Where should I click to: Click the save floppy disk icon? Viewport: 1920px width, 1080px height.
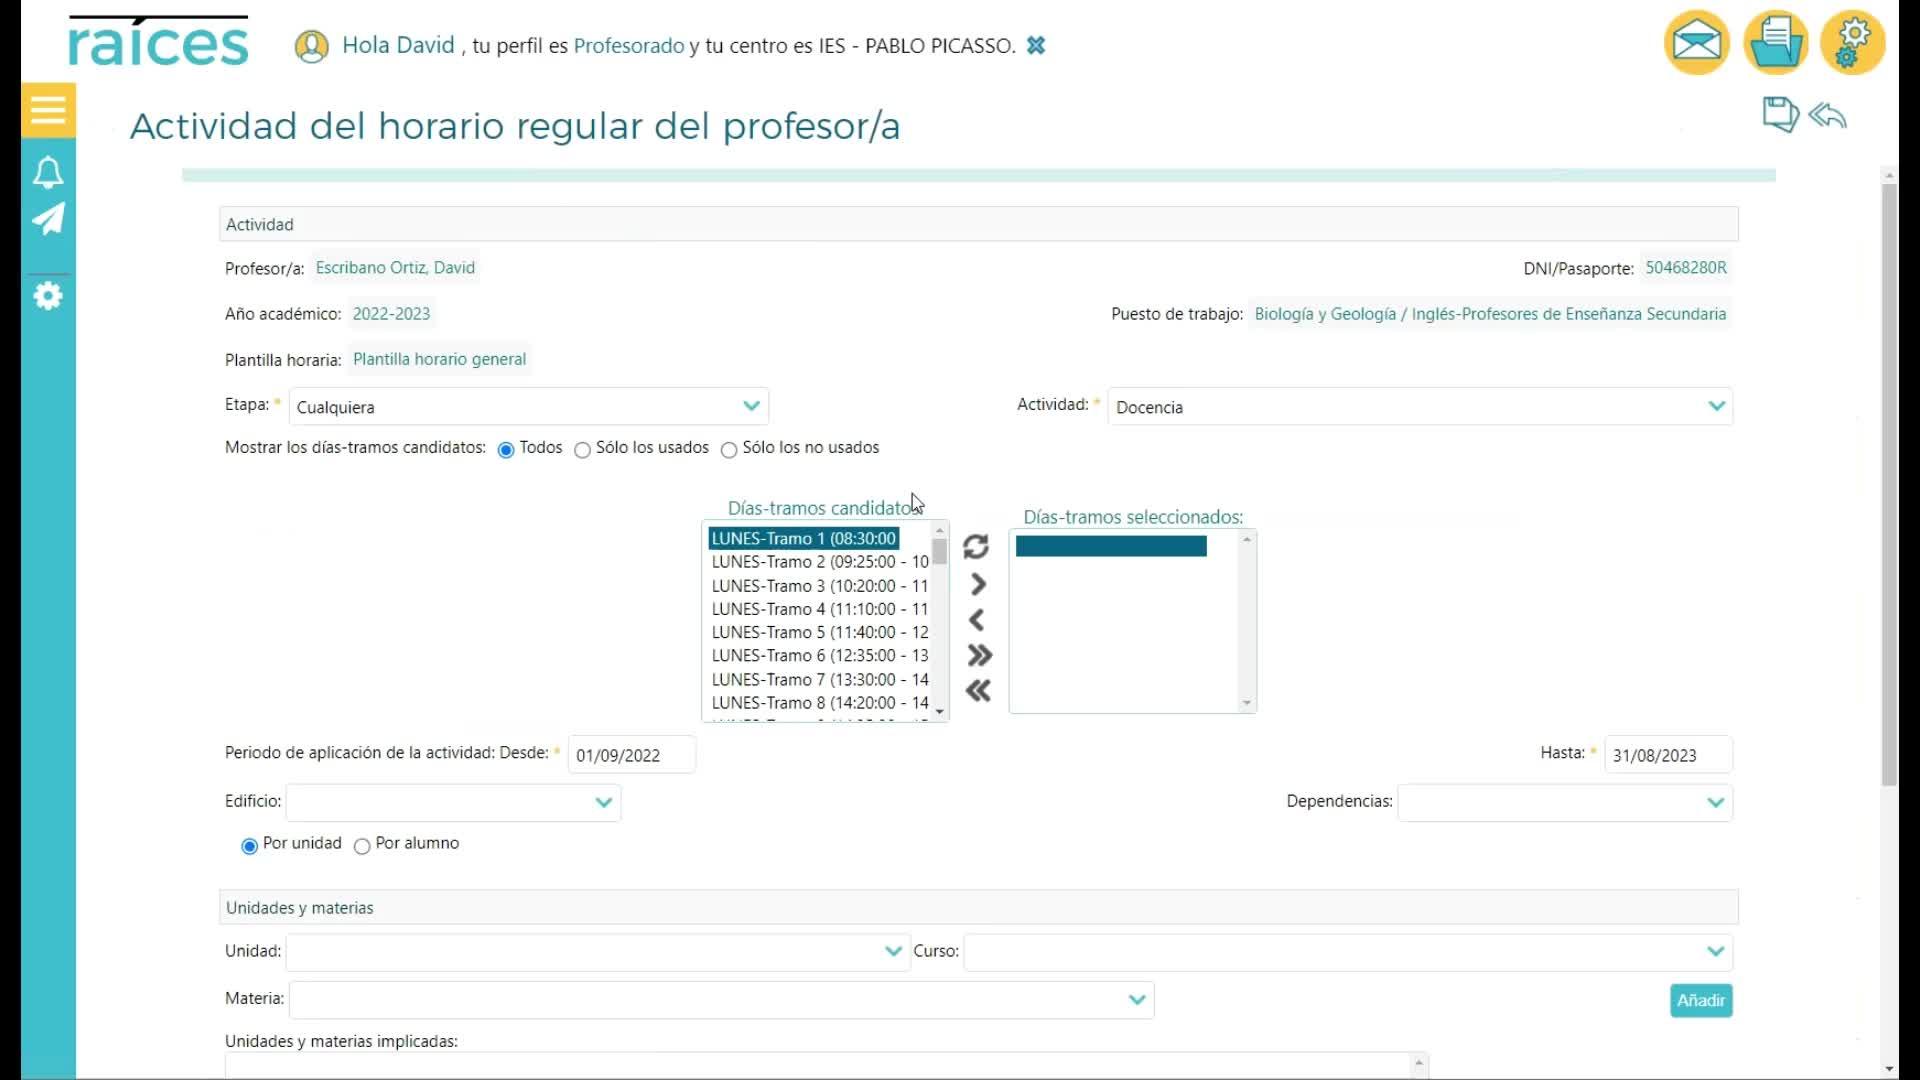pyautogui.click(x=1779, y=115)
